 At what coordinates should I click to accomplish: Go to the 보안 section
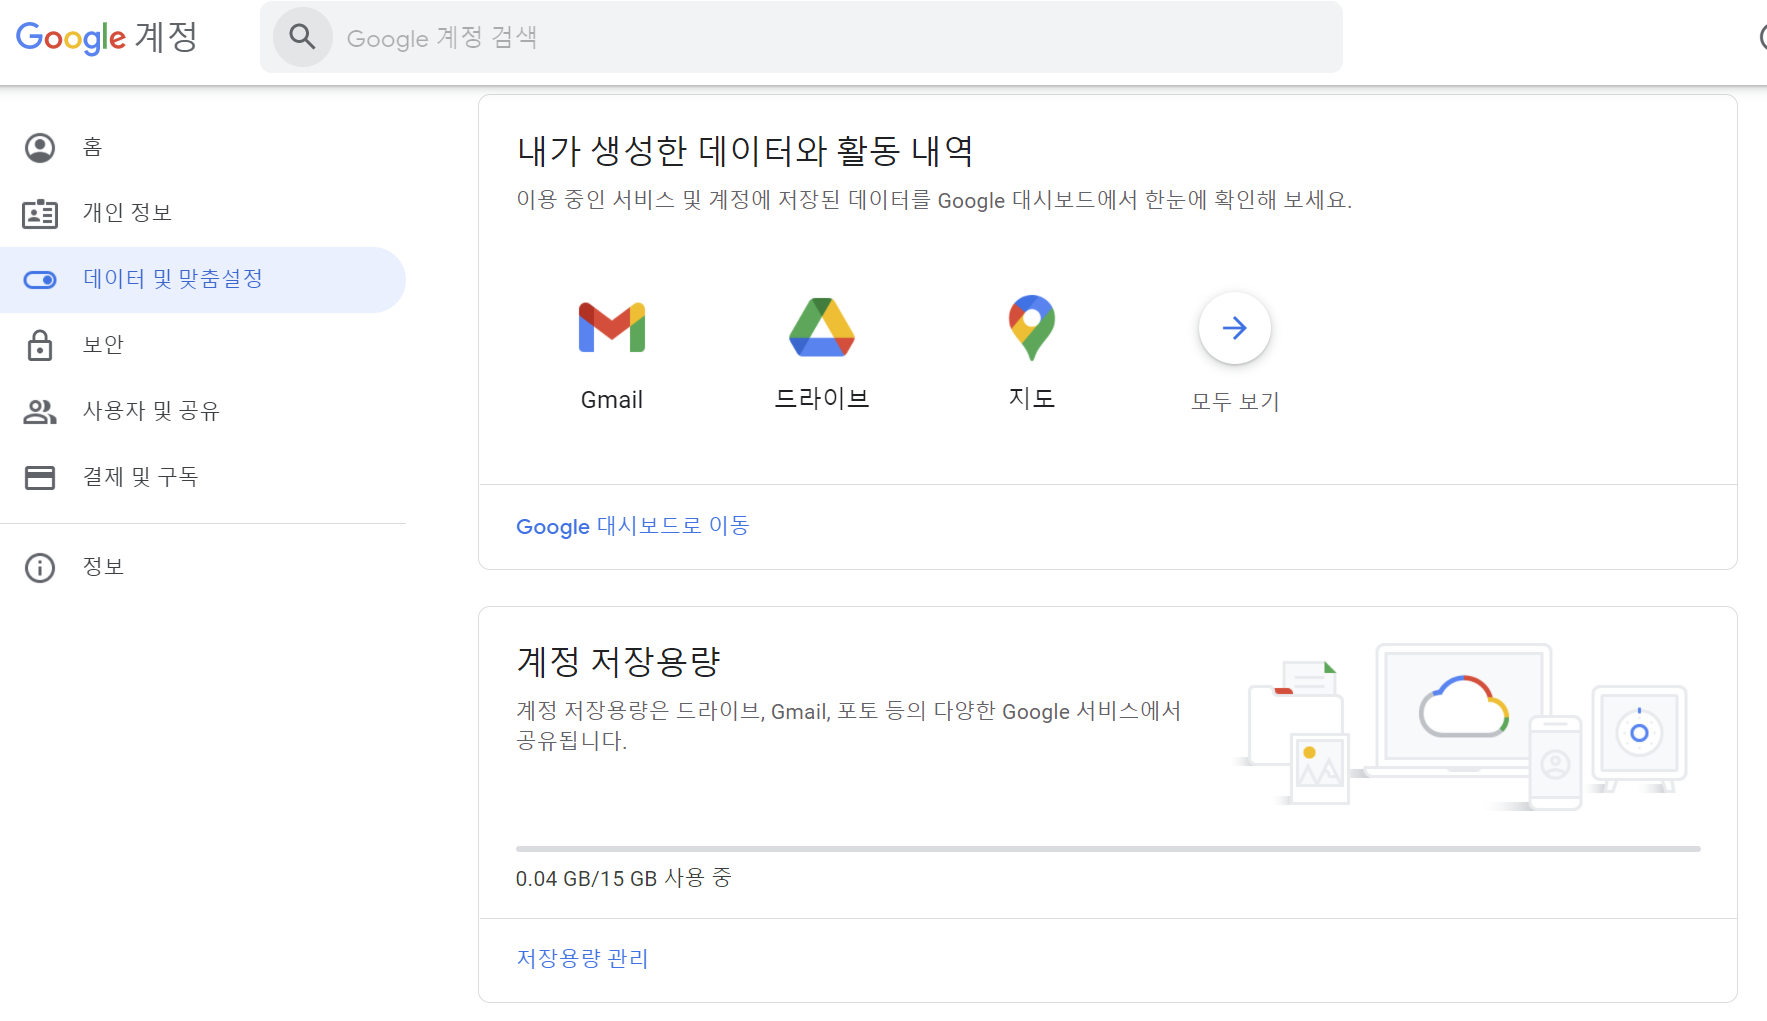point(203,346)
